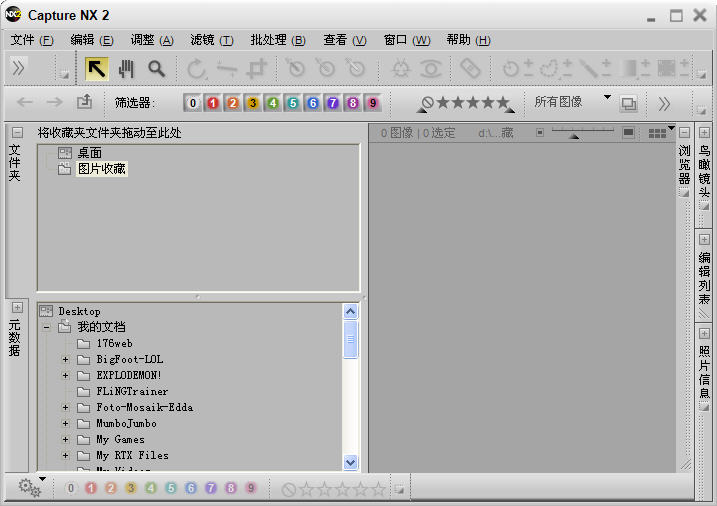Toggle filter label 1 red

[212, 102]
